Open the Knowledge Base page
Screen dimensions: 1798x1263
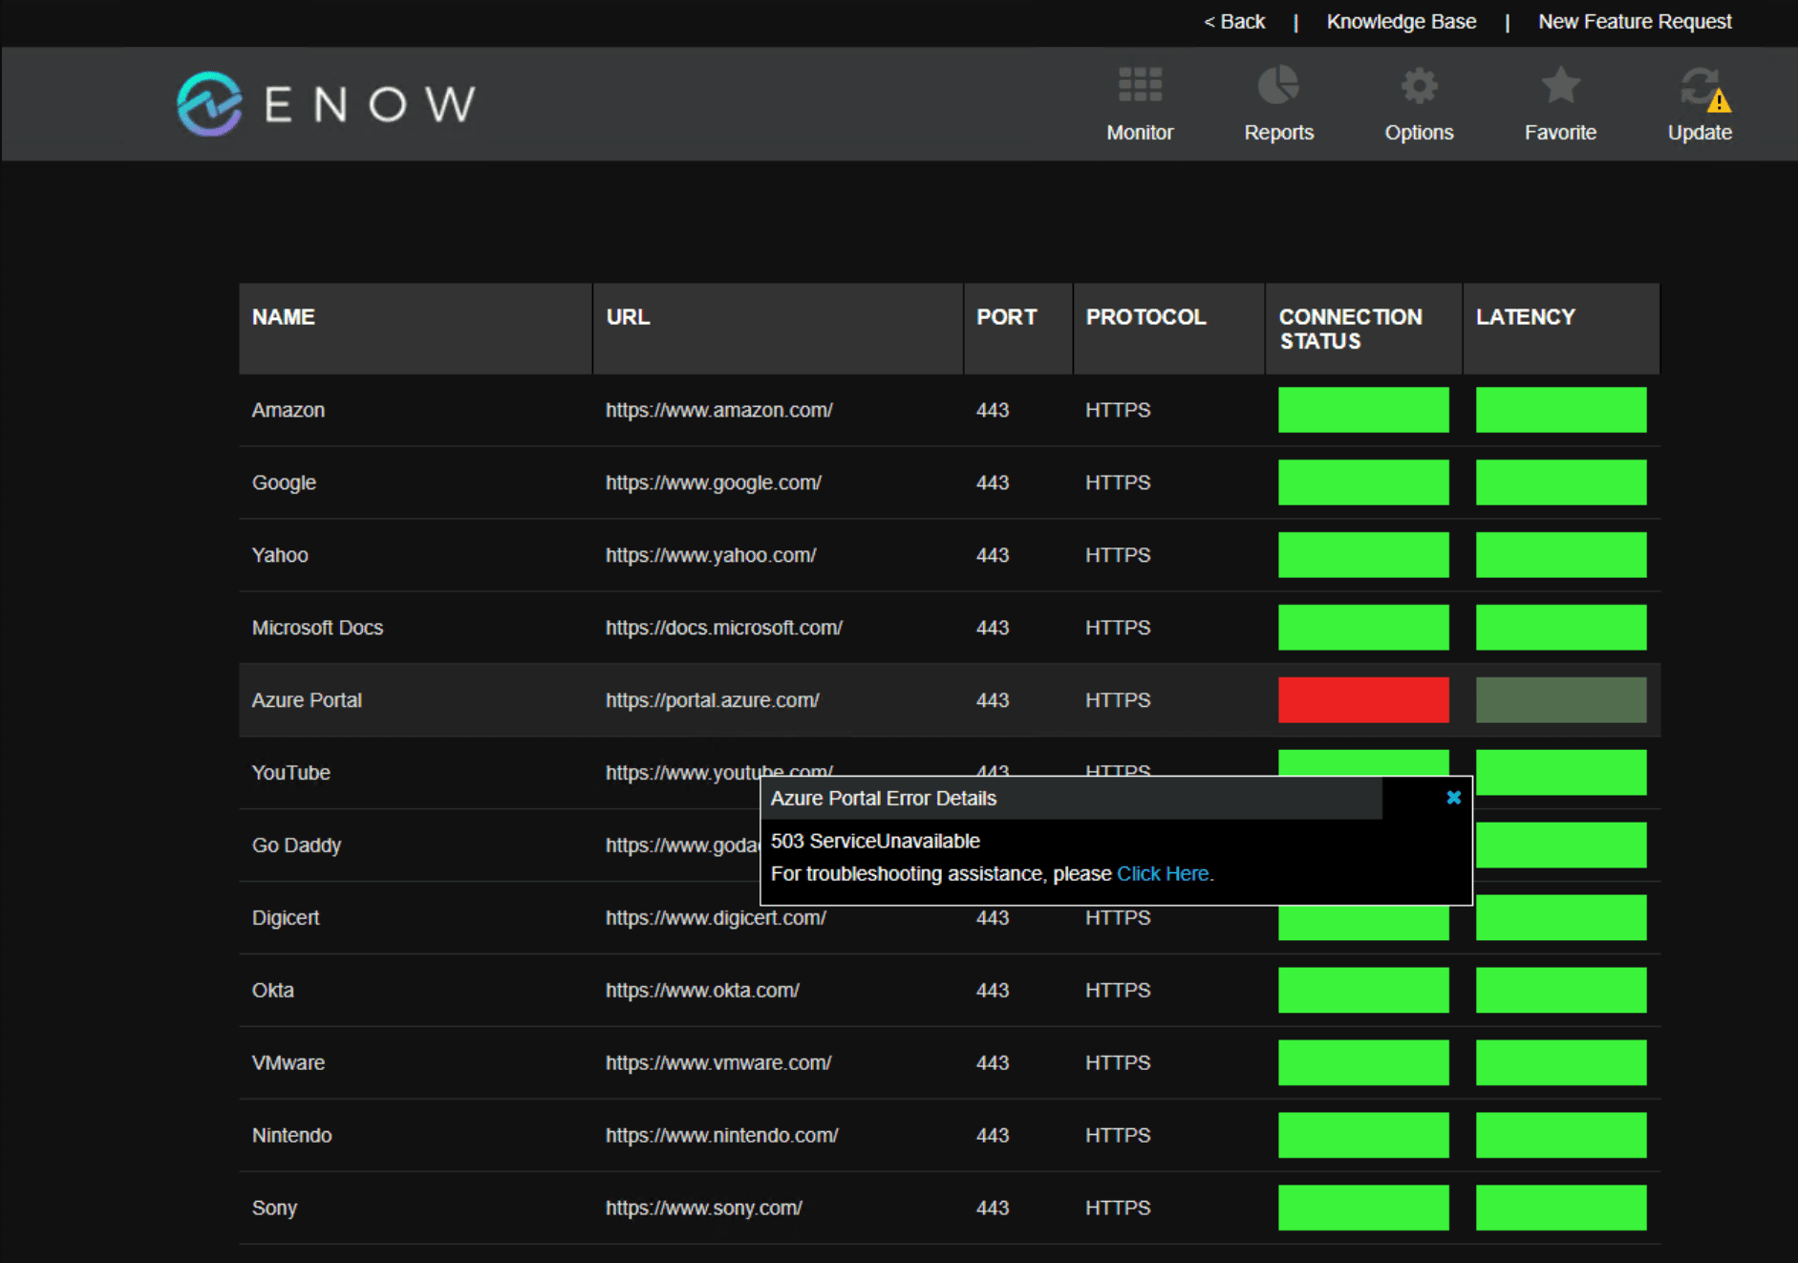[1401, 21]
